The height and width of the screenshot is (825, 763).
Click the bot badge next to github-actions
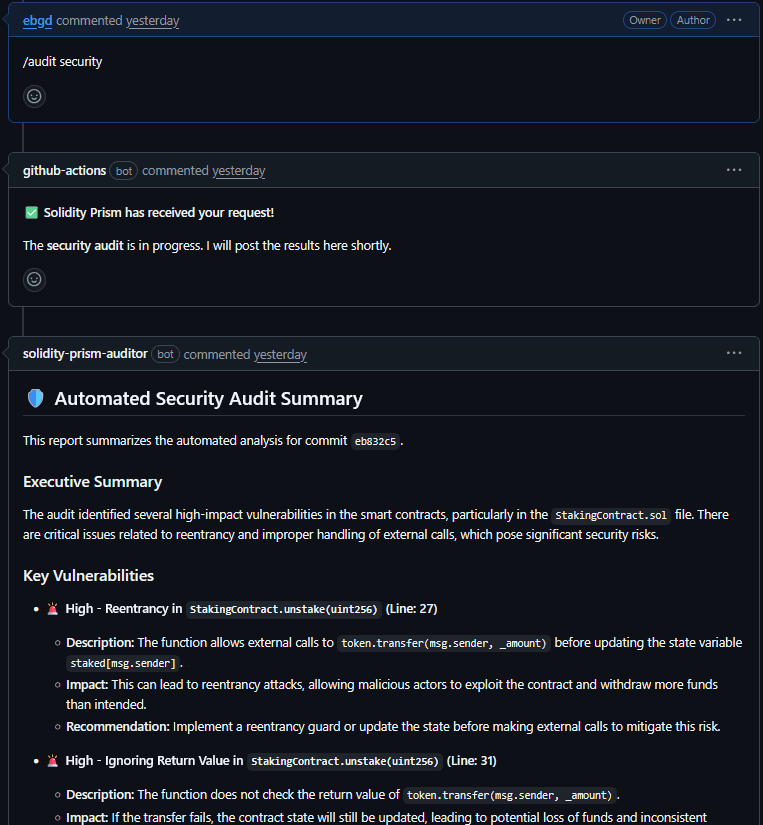(x=123, y=170)
